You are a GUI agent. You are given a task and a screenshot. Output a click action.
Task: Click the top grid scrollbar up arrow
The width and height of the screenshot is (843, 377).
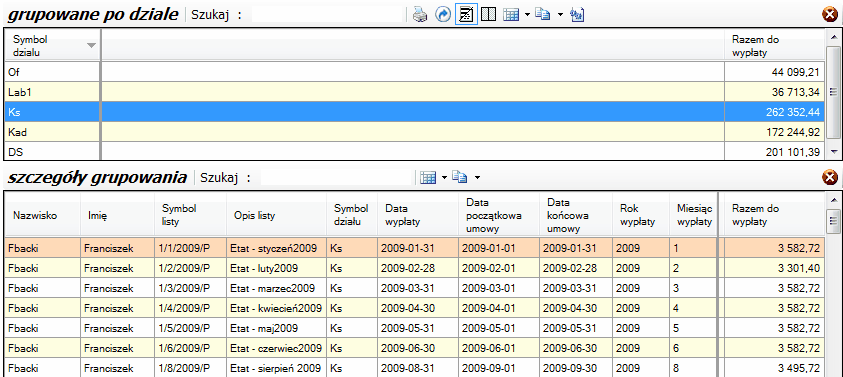click(x=834, y=37)
